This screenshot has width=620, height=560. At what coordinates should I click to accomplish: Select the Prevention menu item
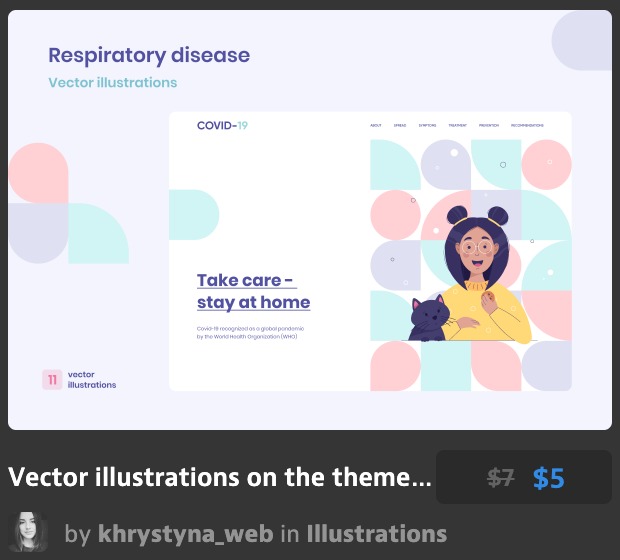[488, 126]
